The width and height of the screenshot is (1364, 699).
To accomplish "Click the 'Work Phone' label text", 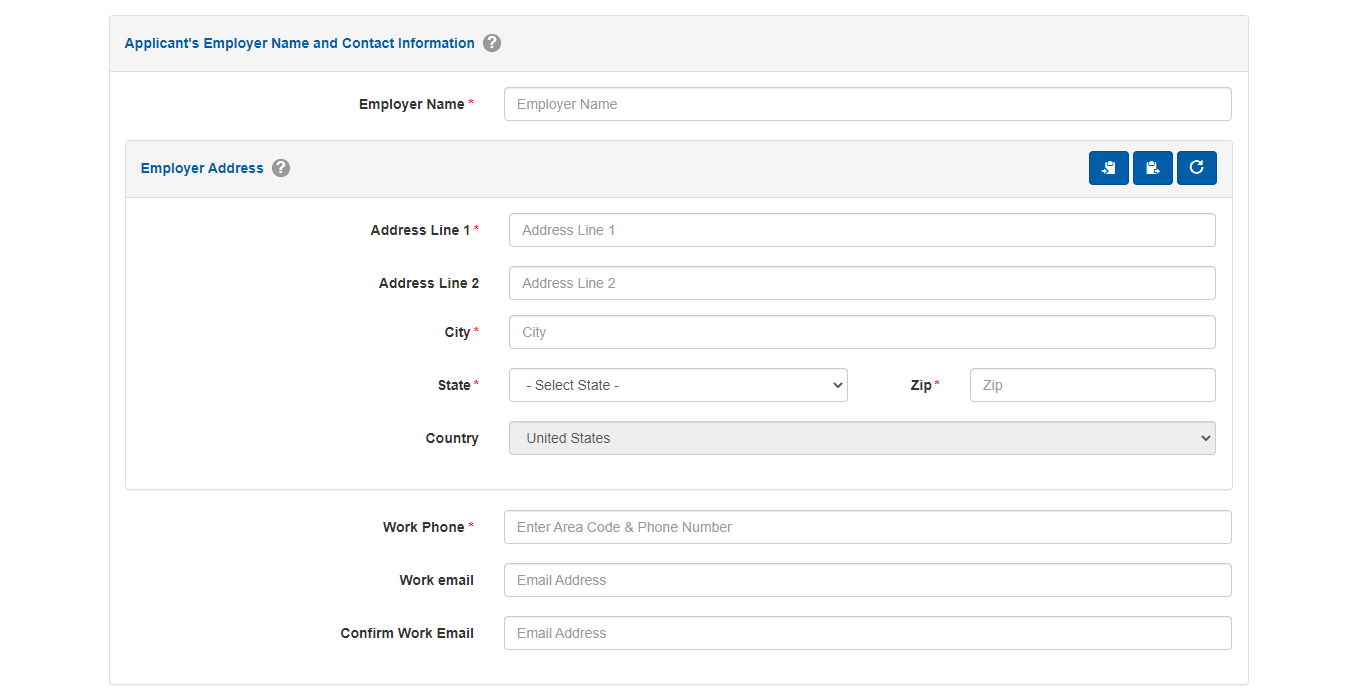I will pyautogui.click(x=423, y=527).
